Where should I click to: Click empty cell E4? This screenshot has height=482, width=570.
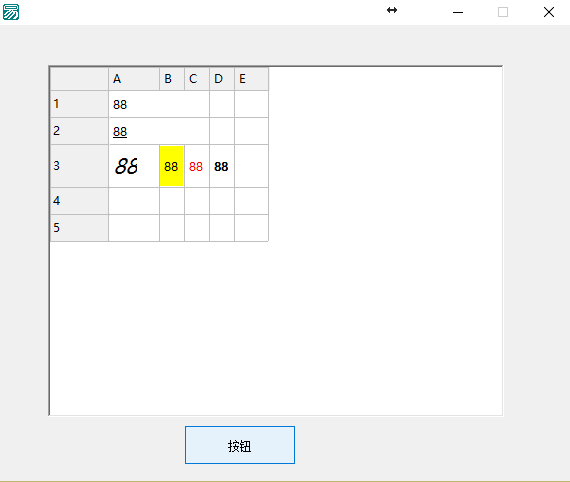pyautogui.click(x=252, y=201)
